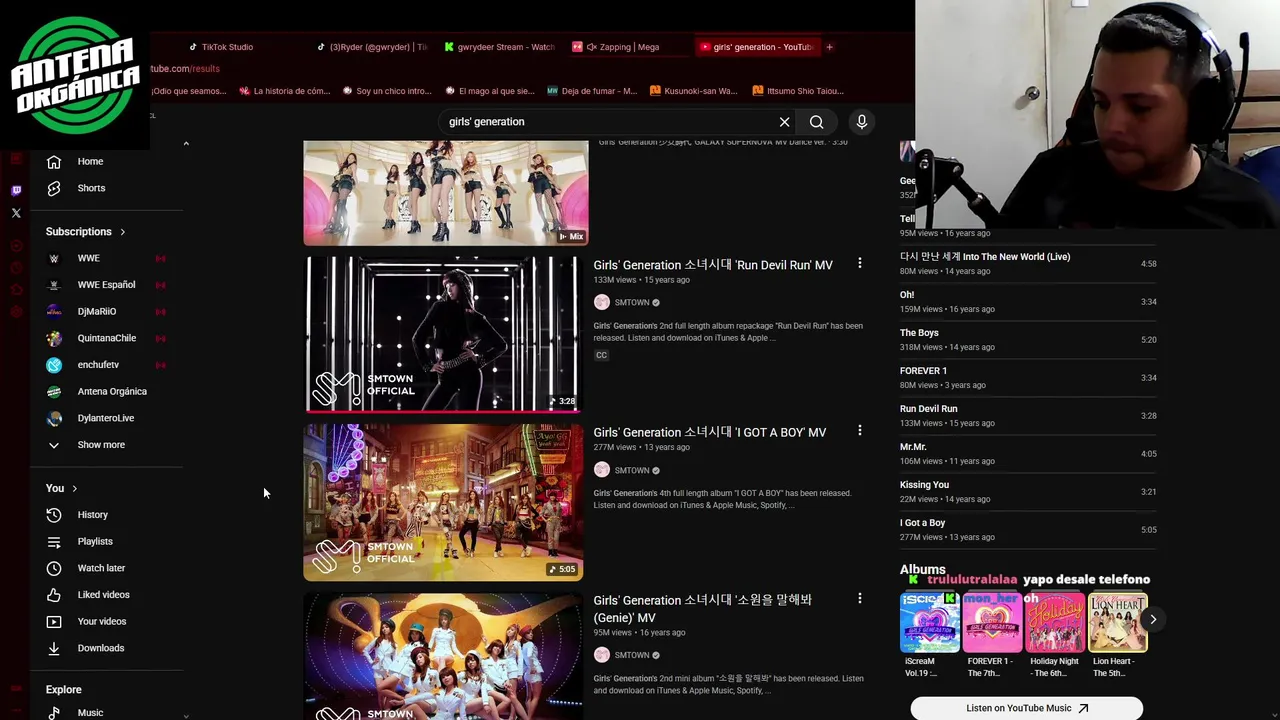Play the Genie MV thumbnail
The height and width of the screenshot is (720, 1280).
coord(443,656)
